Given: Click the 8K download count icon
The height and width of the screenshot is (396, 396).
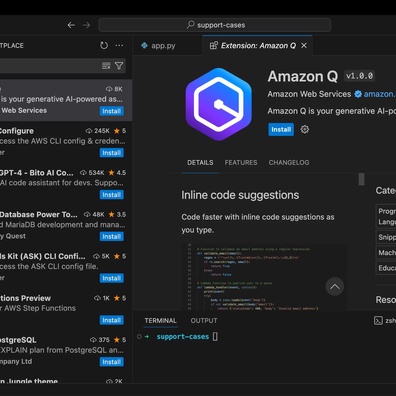Looking at the screenshot, I should (x=109, y=89).
